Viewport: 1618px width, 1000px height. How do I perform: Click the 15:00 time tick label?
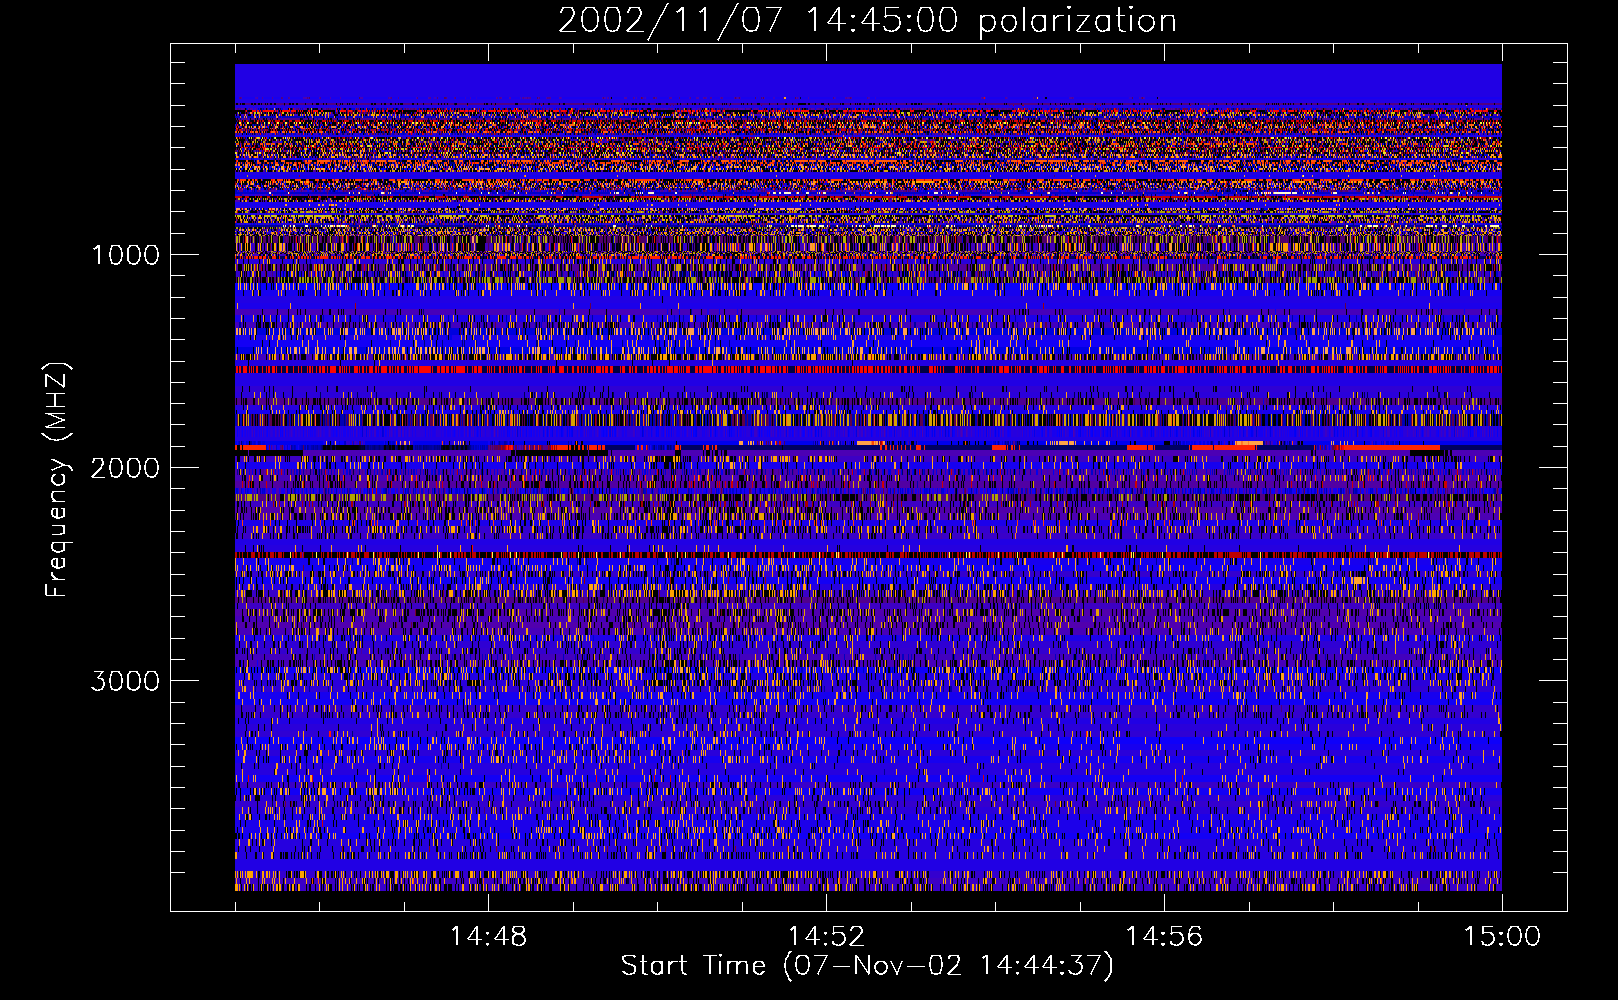pyautogui.click(x=1502, y=937)
